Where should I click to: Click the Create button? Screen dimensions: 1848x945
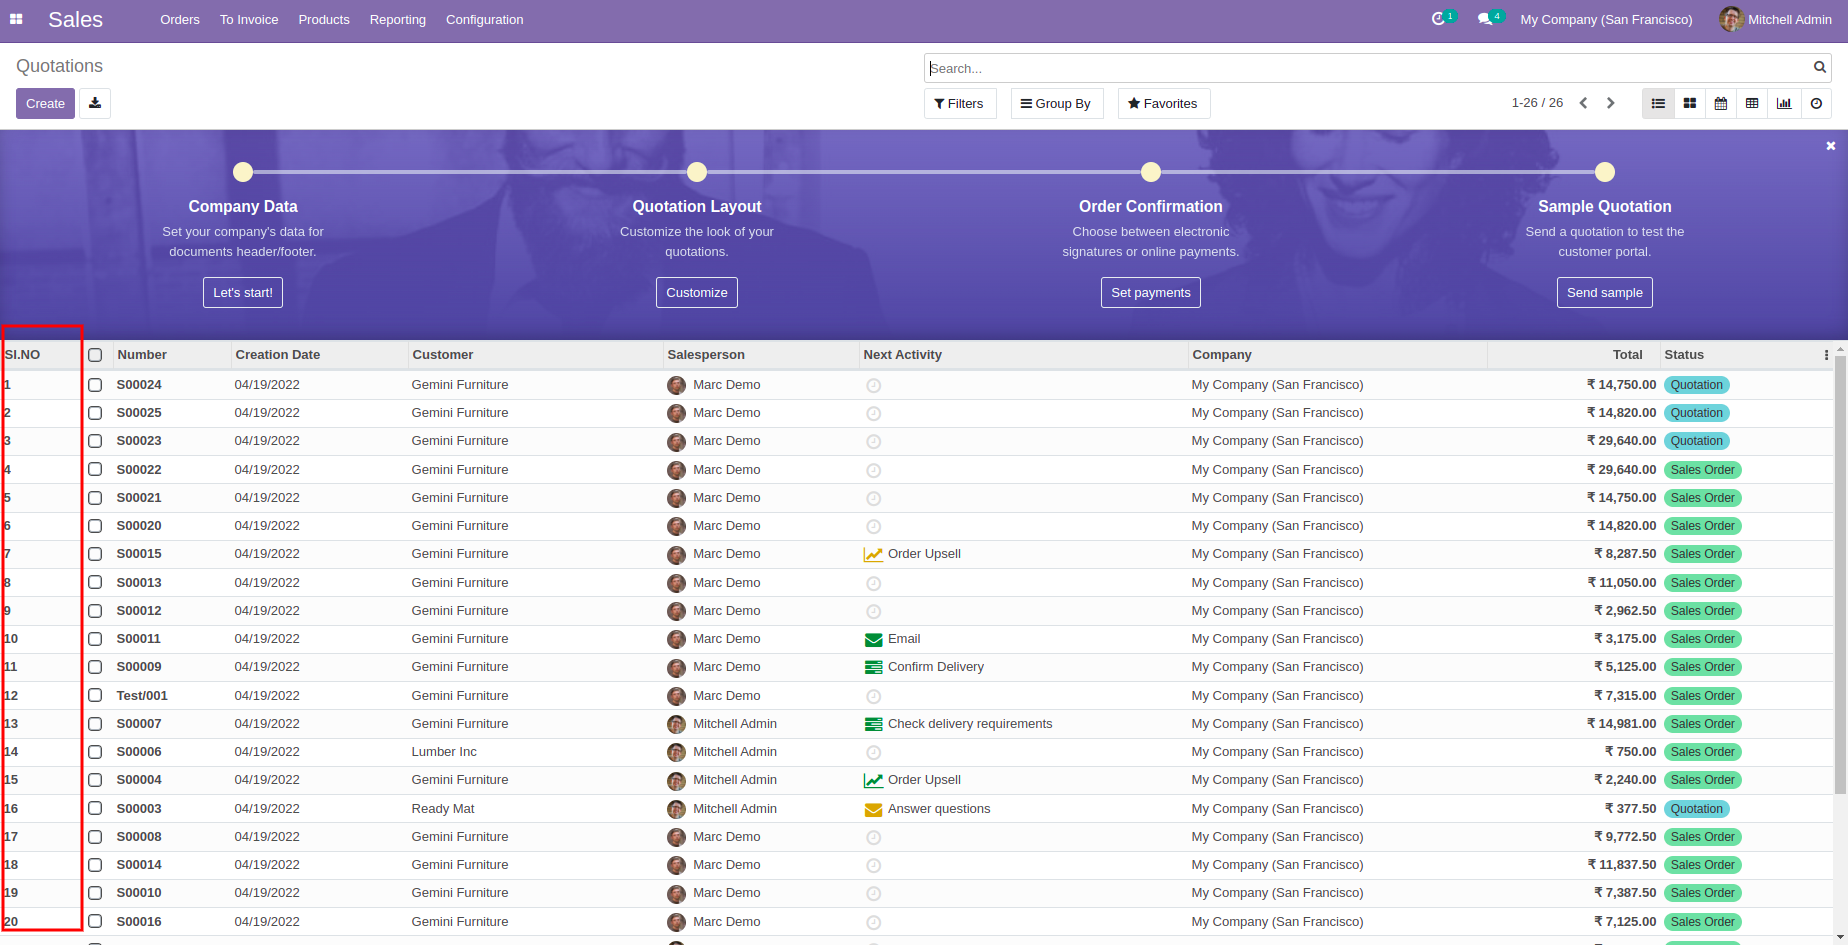(45, 103)
